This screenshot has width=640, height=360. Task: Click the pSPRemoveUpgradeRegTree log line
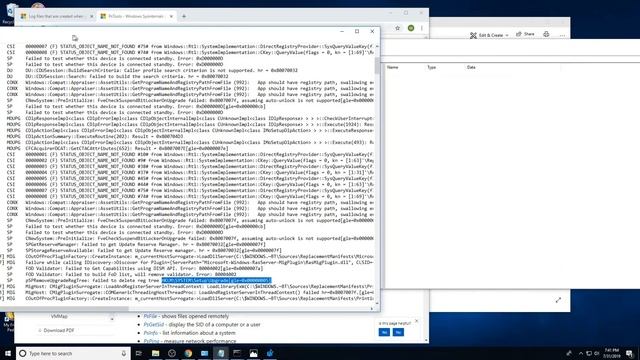pos(148,280)
